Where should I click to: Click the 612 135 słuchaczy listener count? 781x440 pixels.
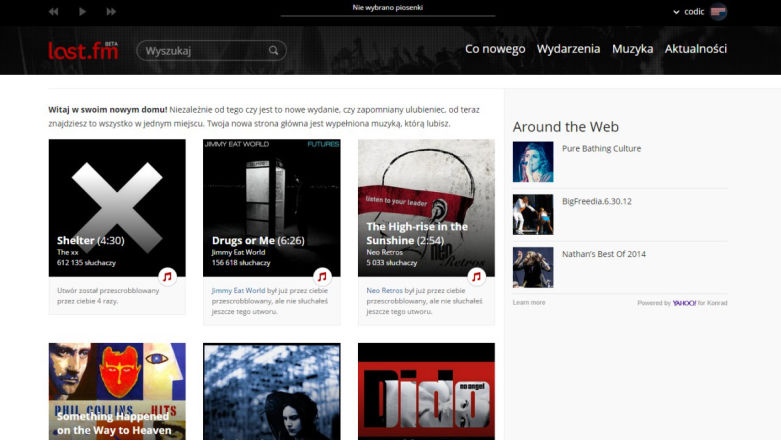click(x=86, y=263)
